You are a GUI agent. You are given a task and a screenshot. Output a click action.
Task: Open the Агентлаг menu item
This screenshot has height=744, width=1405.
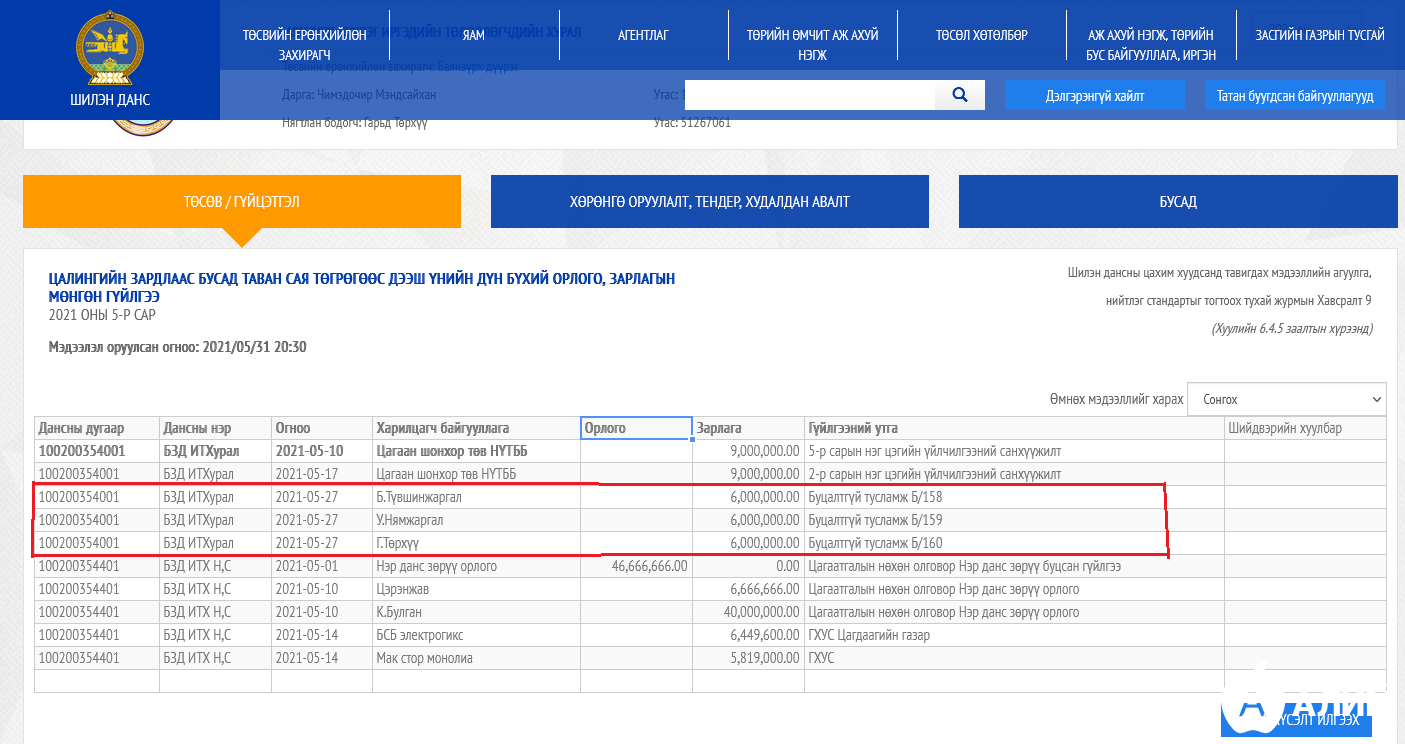click(x=643, y=35)
